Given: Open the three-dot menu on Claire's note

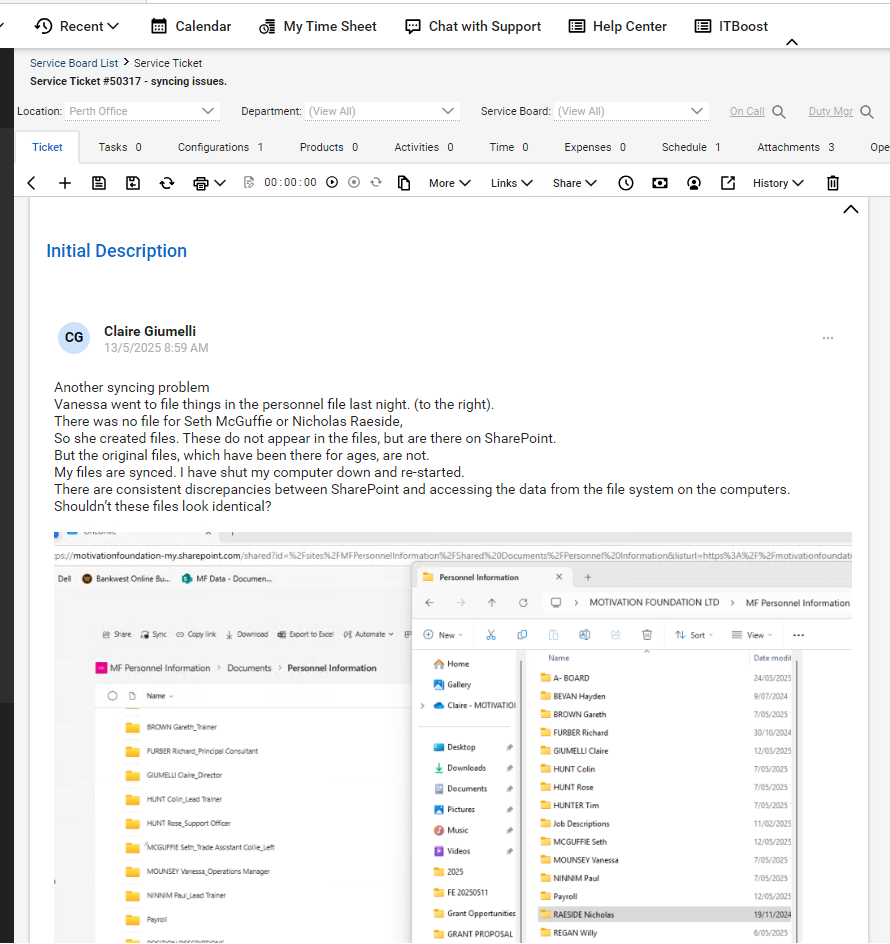Looking at the screenshot, I should (x=828, y=338).
